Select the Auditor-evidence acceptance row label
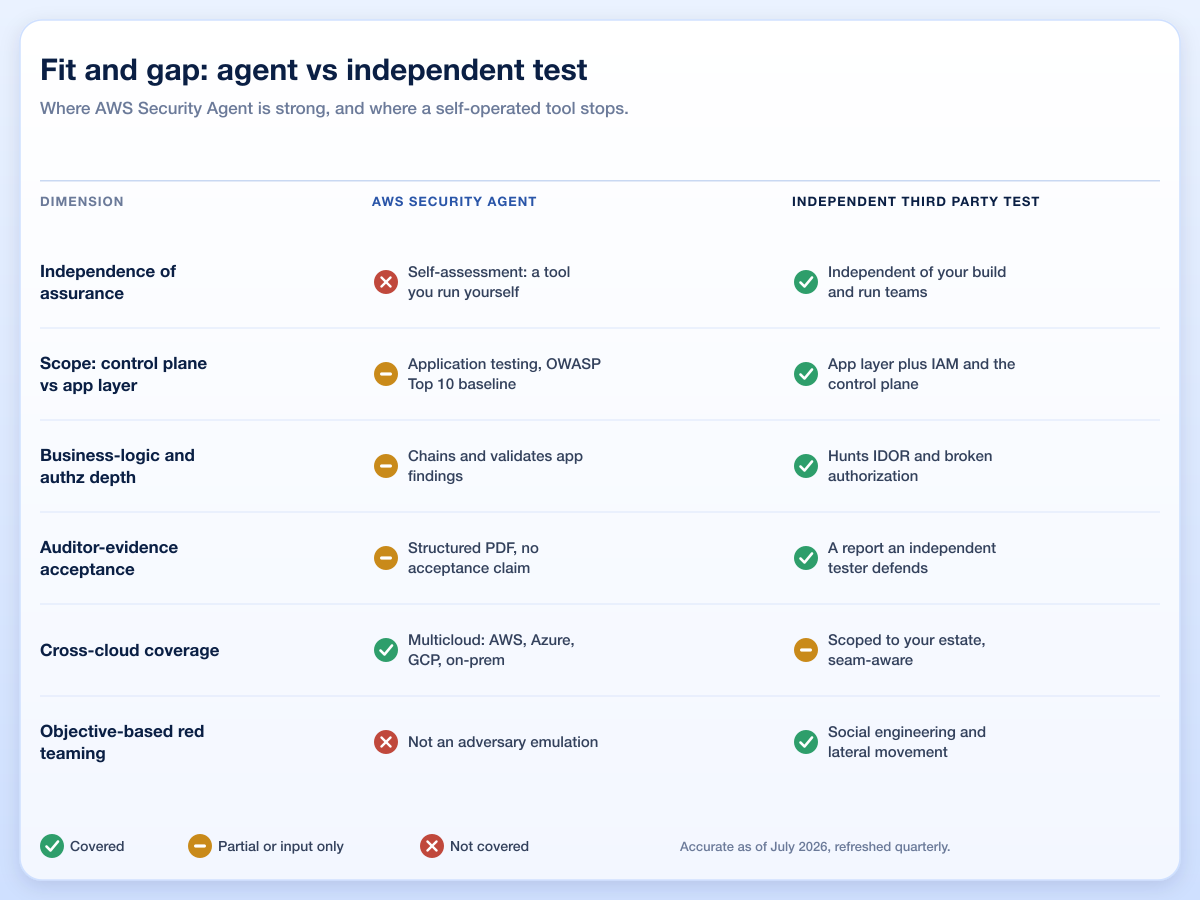This screenshot has height=900, width=1200. tap(109, 558)
